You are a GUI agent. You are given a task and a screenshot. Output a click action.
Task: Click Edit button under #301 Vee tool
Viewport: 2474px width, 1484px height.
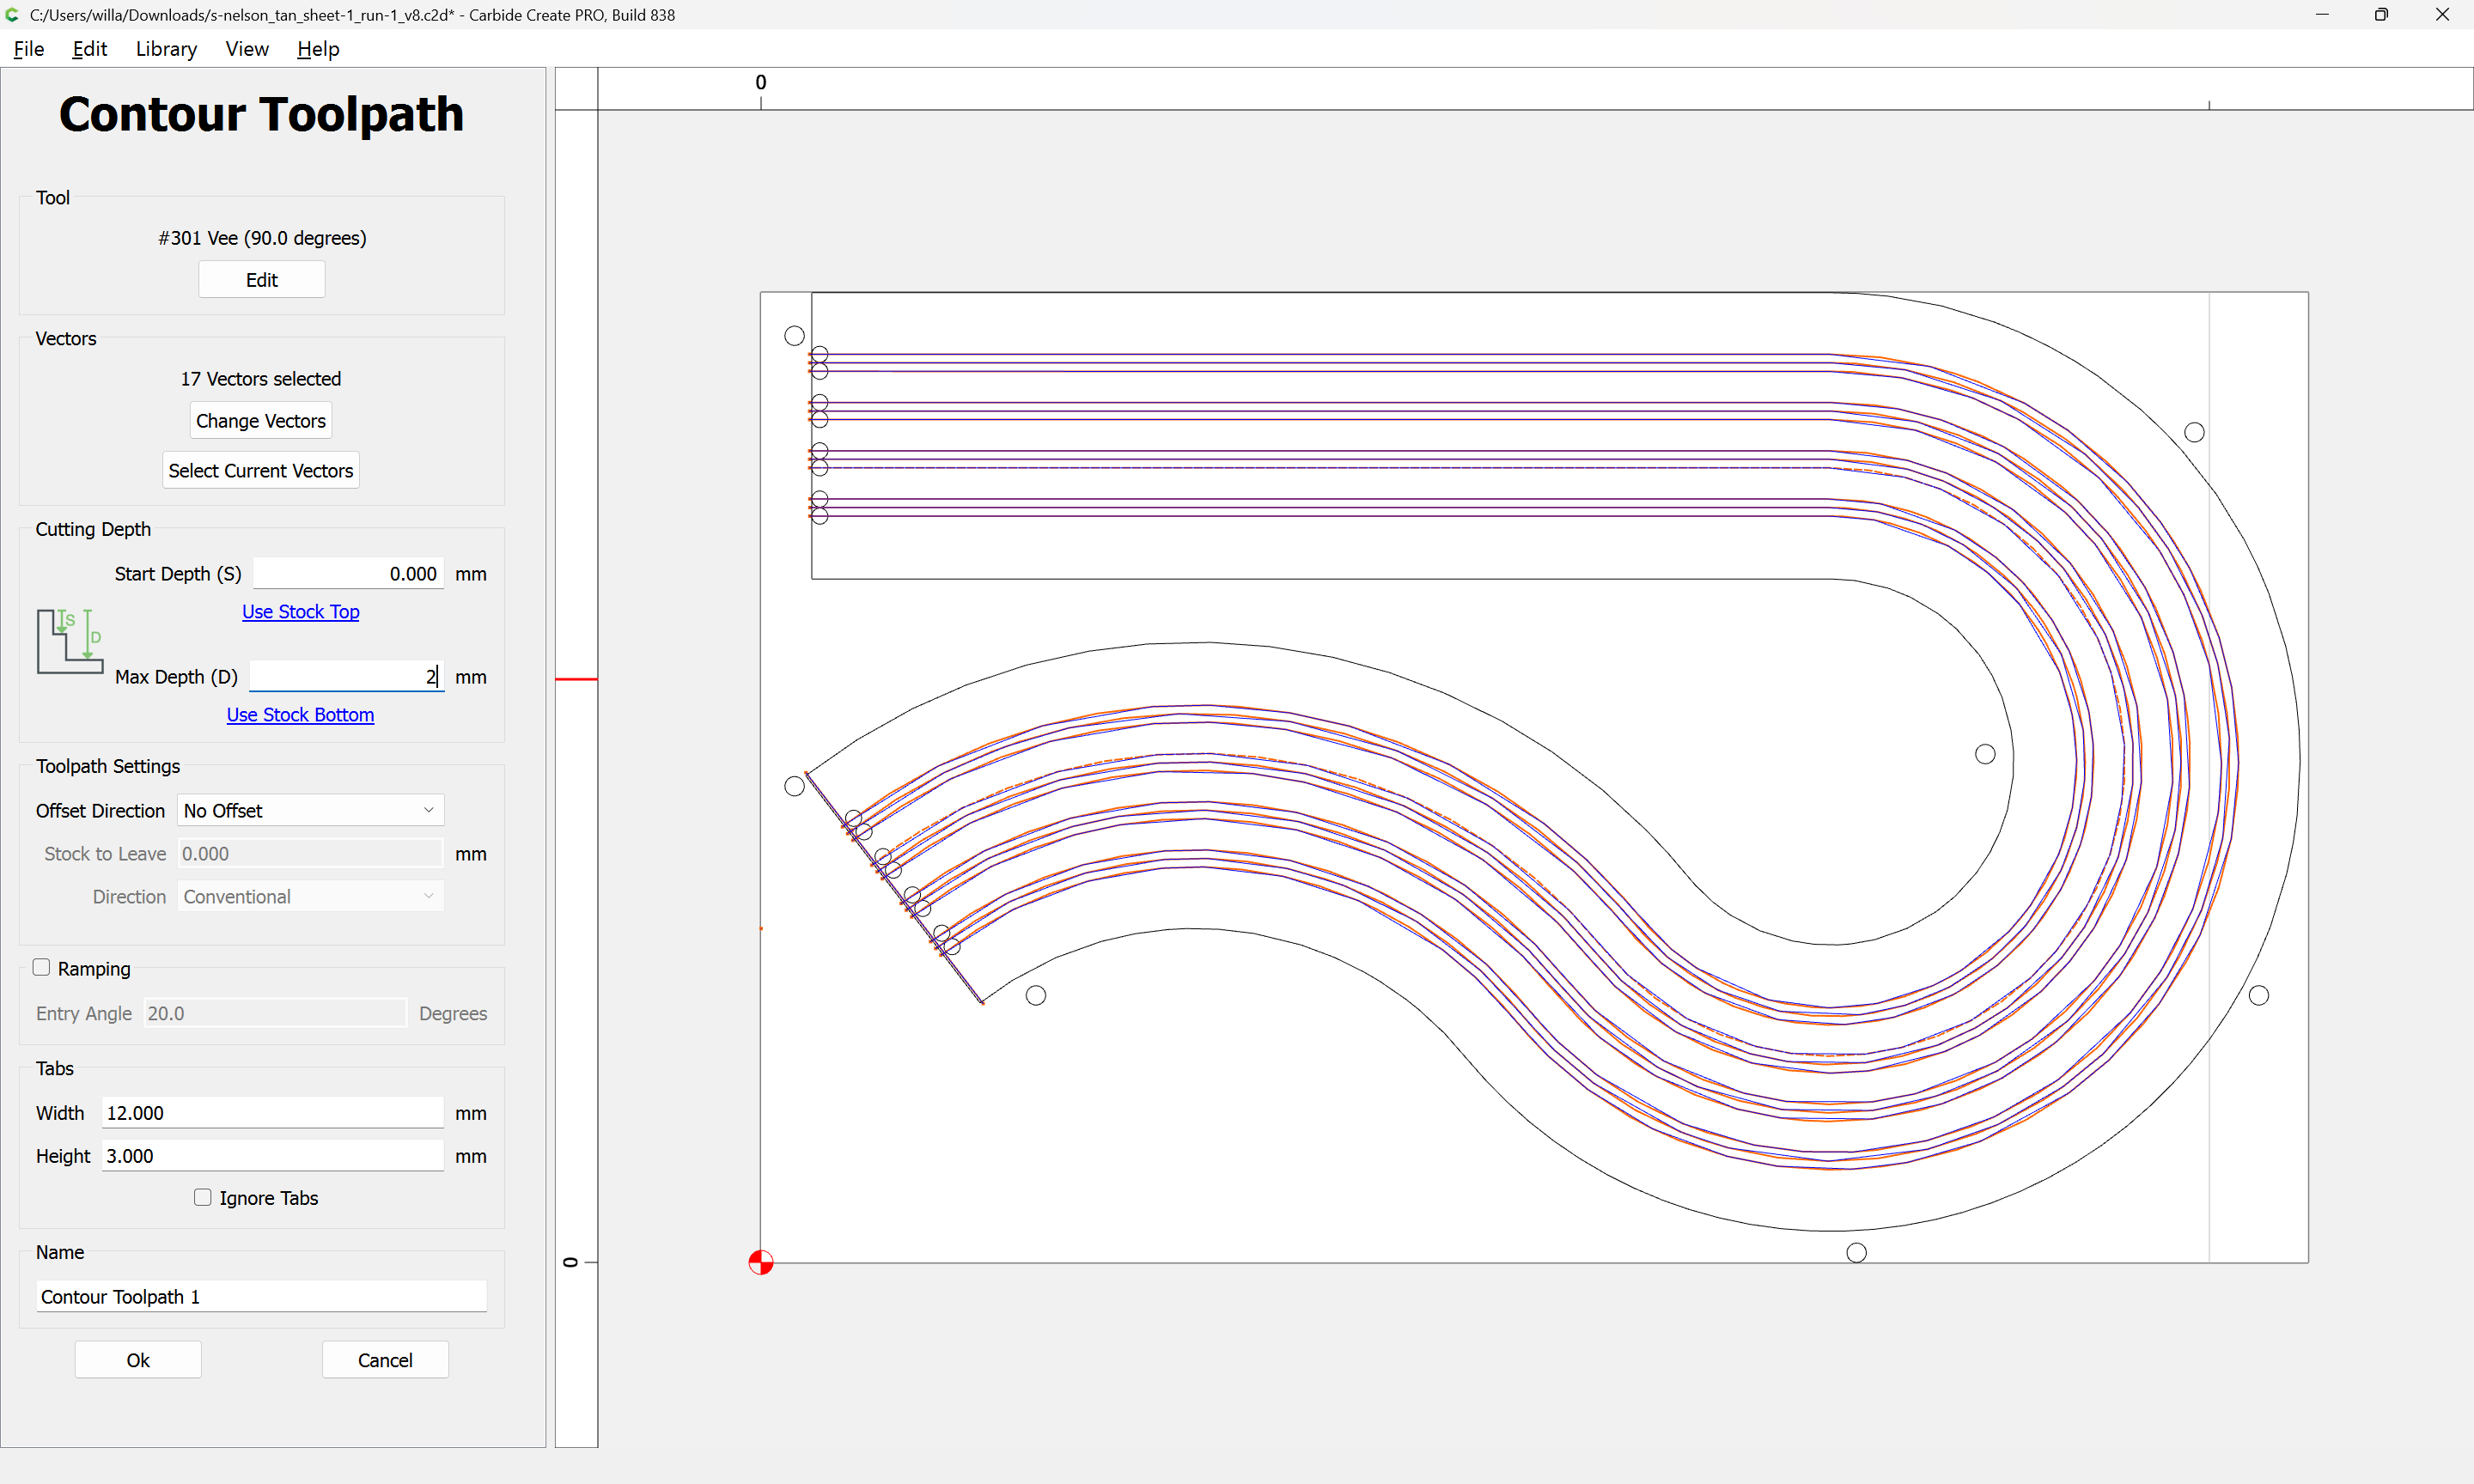(x=261, y=280)
